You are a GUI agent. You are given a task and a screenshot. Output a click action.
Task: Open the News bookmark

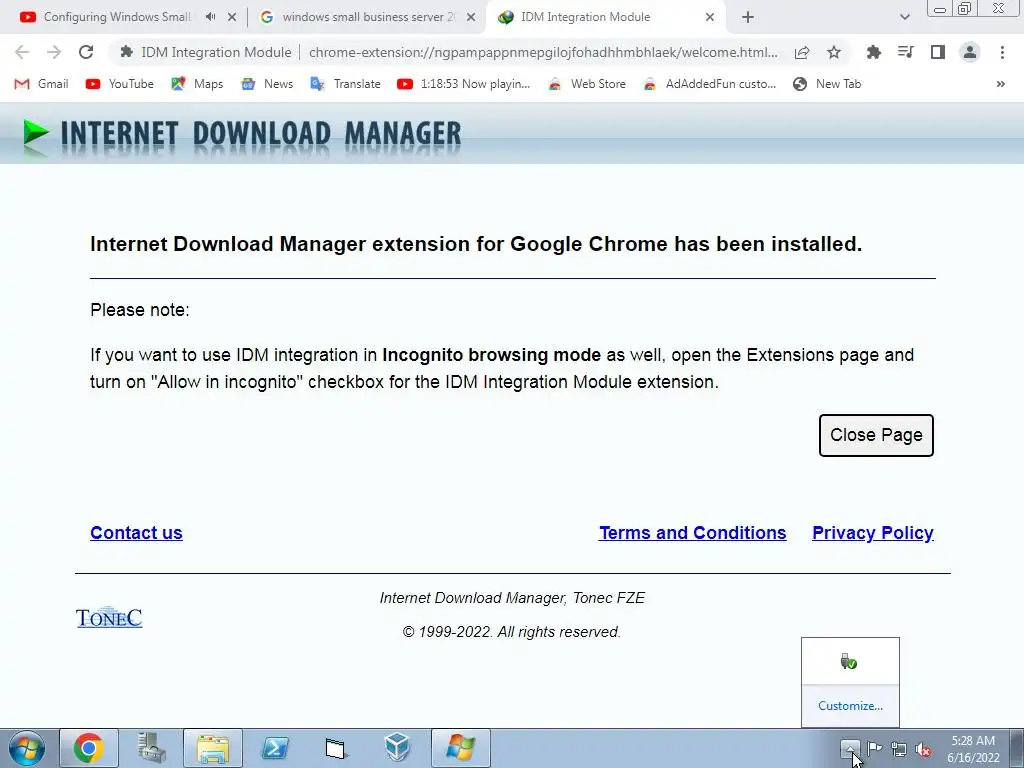pos(267,84)
